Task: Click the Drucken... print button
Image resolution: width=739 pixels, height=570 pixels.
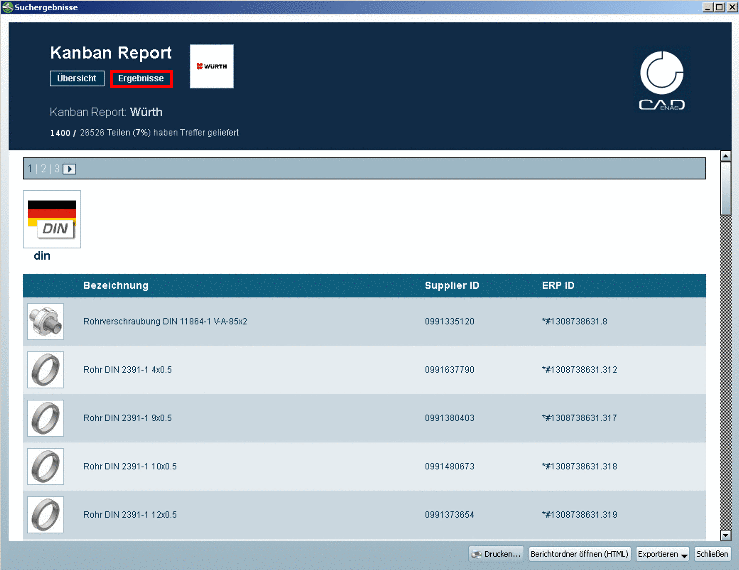Action: [x=496, y=554]
